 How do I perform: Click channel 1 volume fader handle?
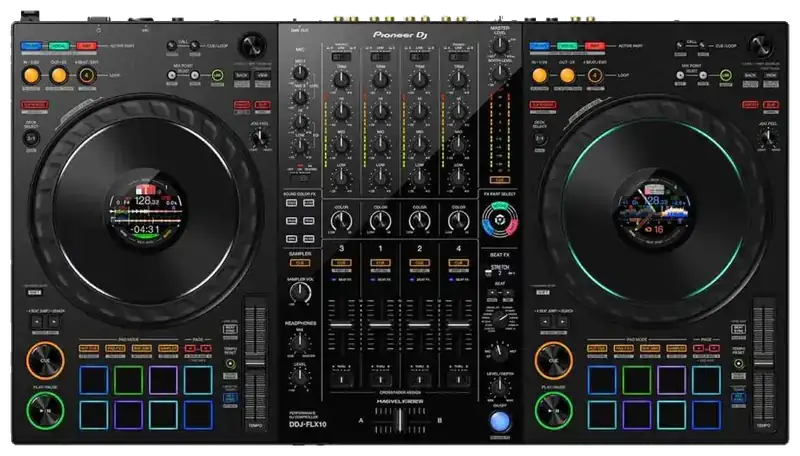click(x=381, y=324)
